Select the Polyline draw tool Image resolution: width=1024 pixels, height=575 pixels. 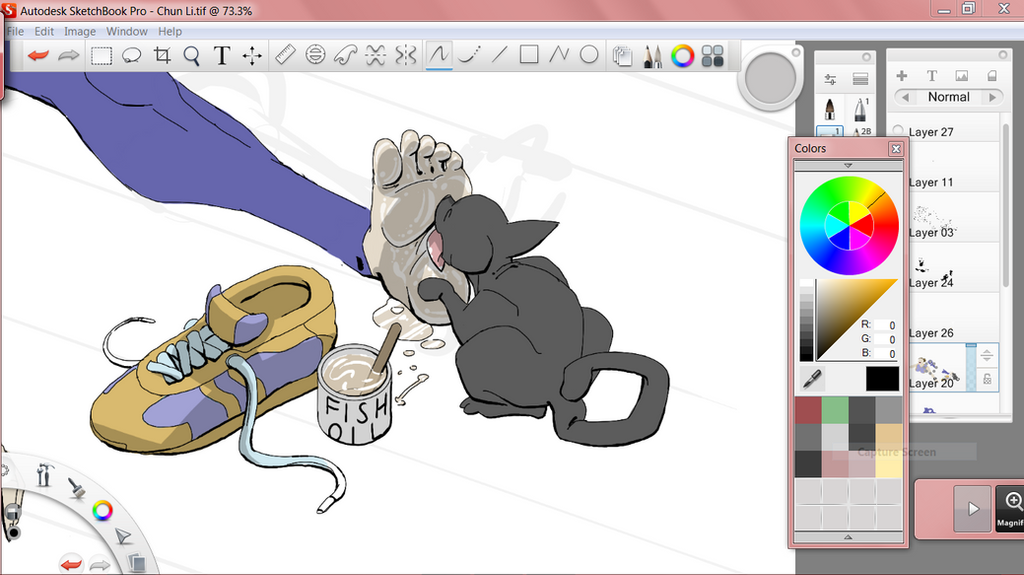(559, 55)
